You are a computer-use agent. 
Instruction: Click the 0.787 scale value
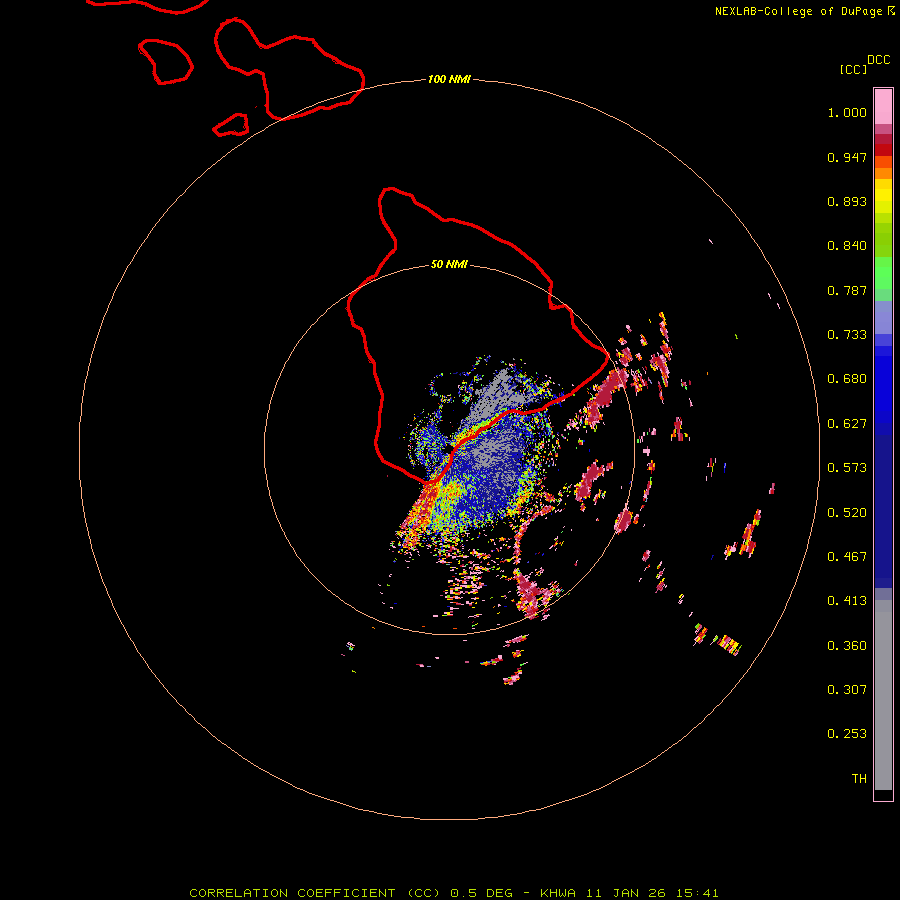click(847, 290)
